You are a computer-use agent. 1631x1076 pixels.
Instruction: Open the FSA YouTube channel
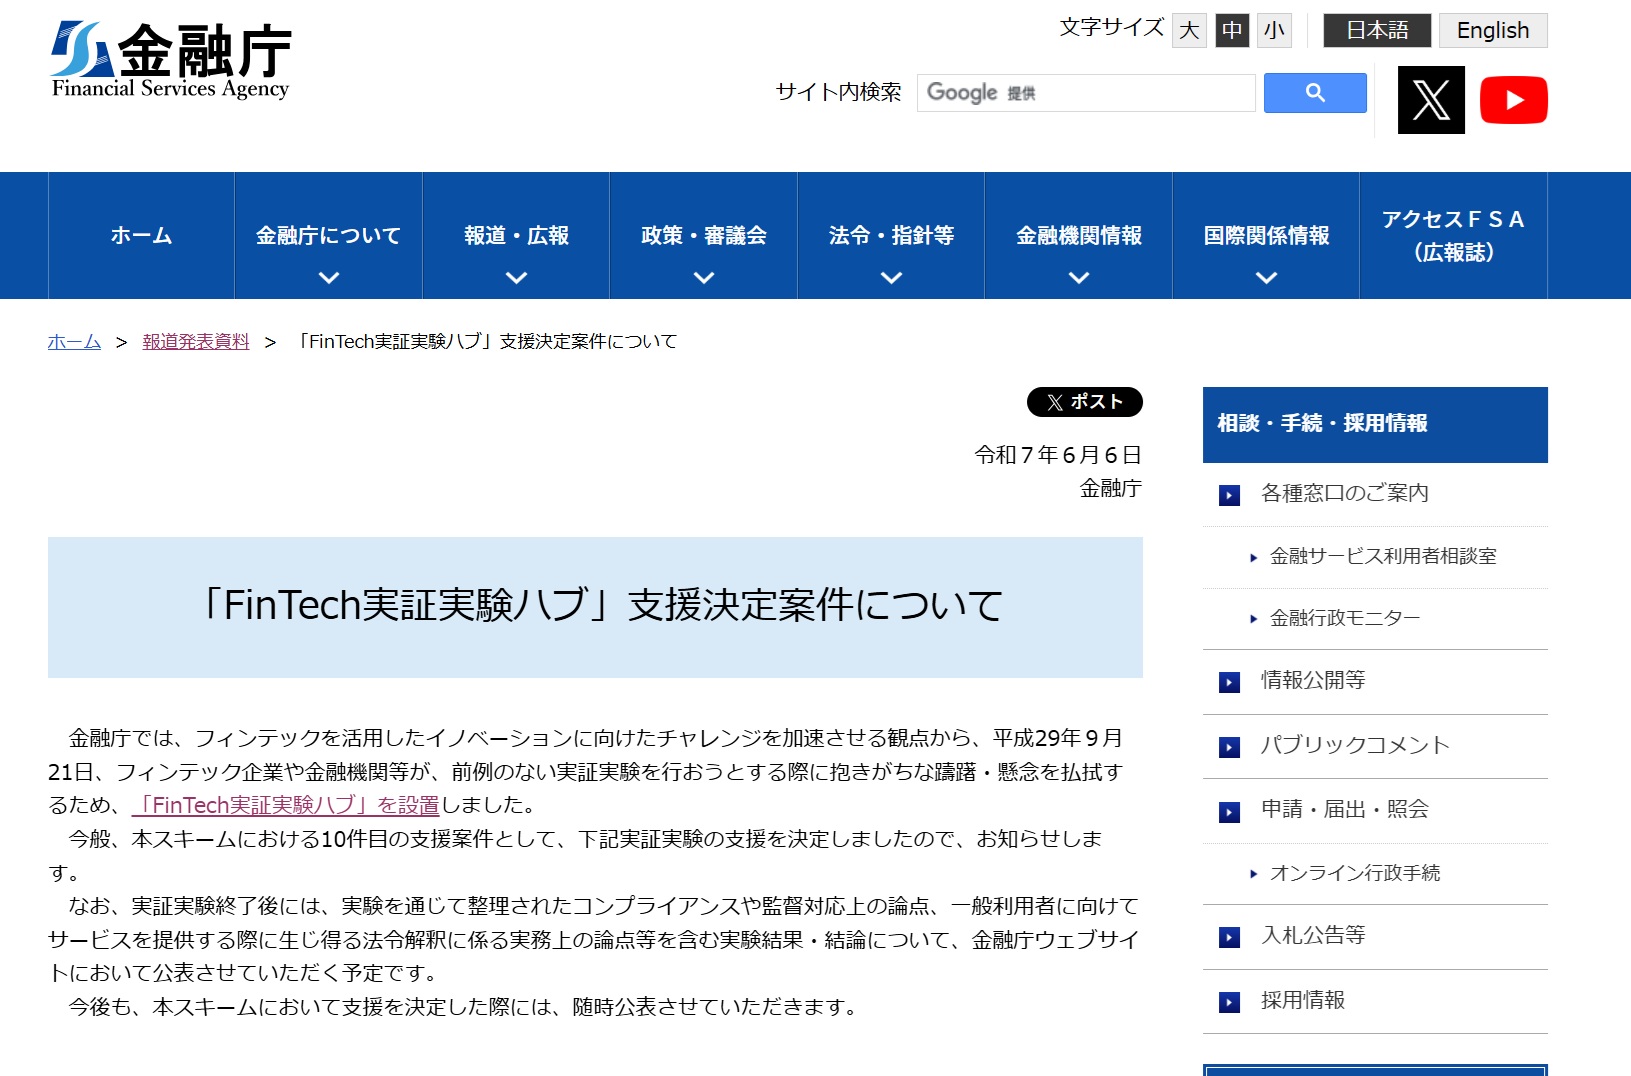[x=1514, y=99]
